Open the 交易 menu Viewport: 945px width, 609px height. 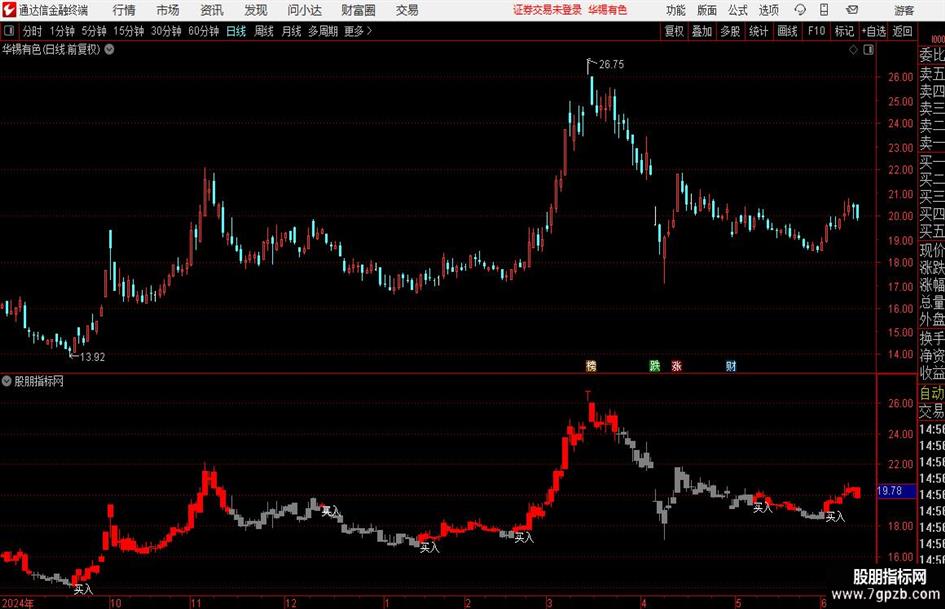pyautogui.click(x=407, y=10)
